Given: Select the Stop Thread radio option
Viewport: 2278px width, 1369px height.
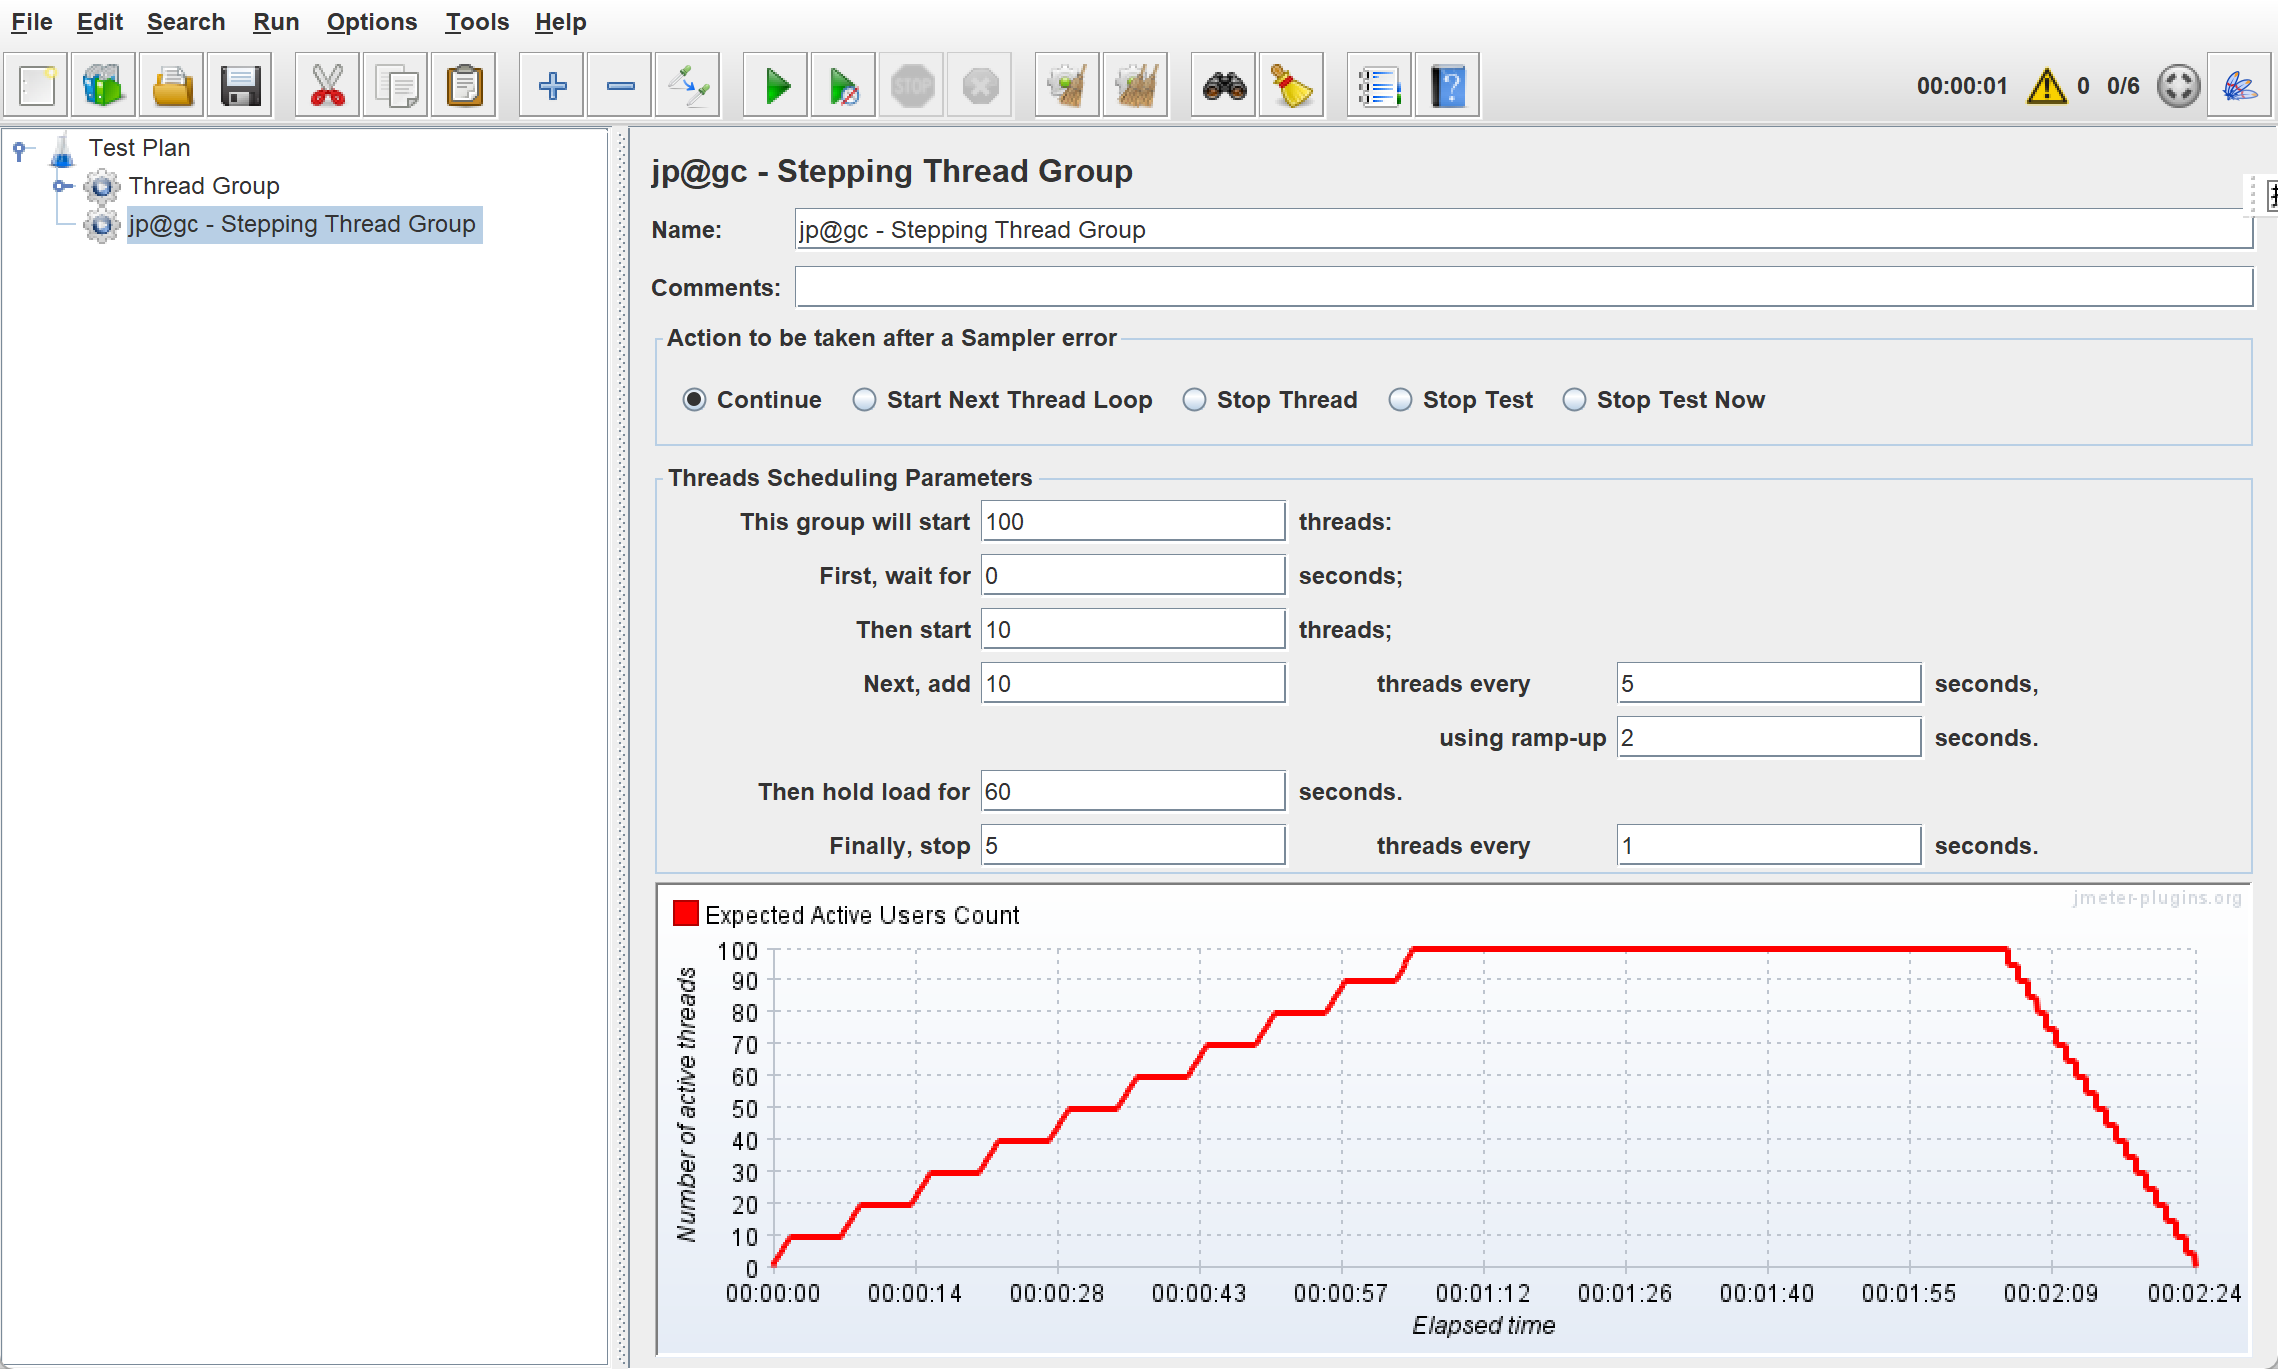Looking at the screenshot, I should coord(1194,400).
